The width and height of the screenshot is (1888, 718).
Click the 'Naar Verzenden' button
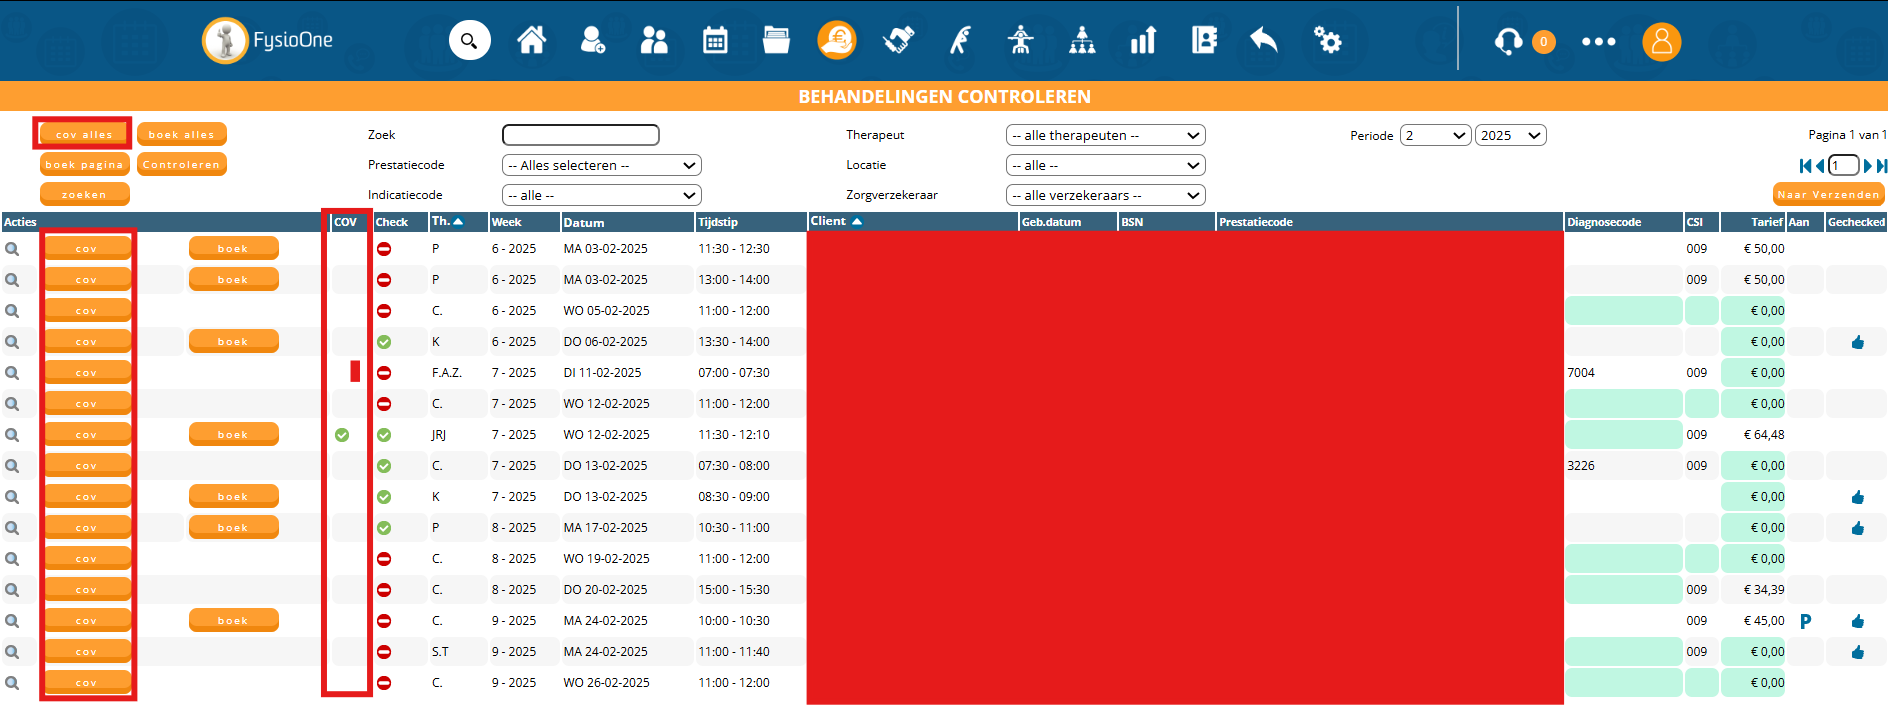click(1828, 195)
